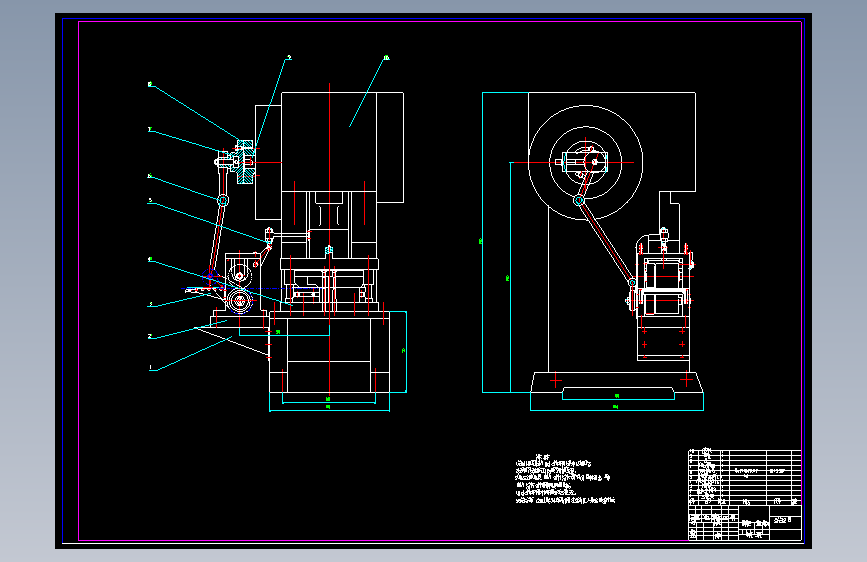Click the lower feed roller in front view
The height and width of the screenshot is (562, 867).
click(239, 301)
